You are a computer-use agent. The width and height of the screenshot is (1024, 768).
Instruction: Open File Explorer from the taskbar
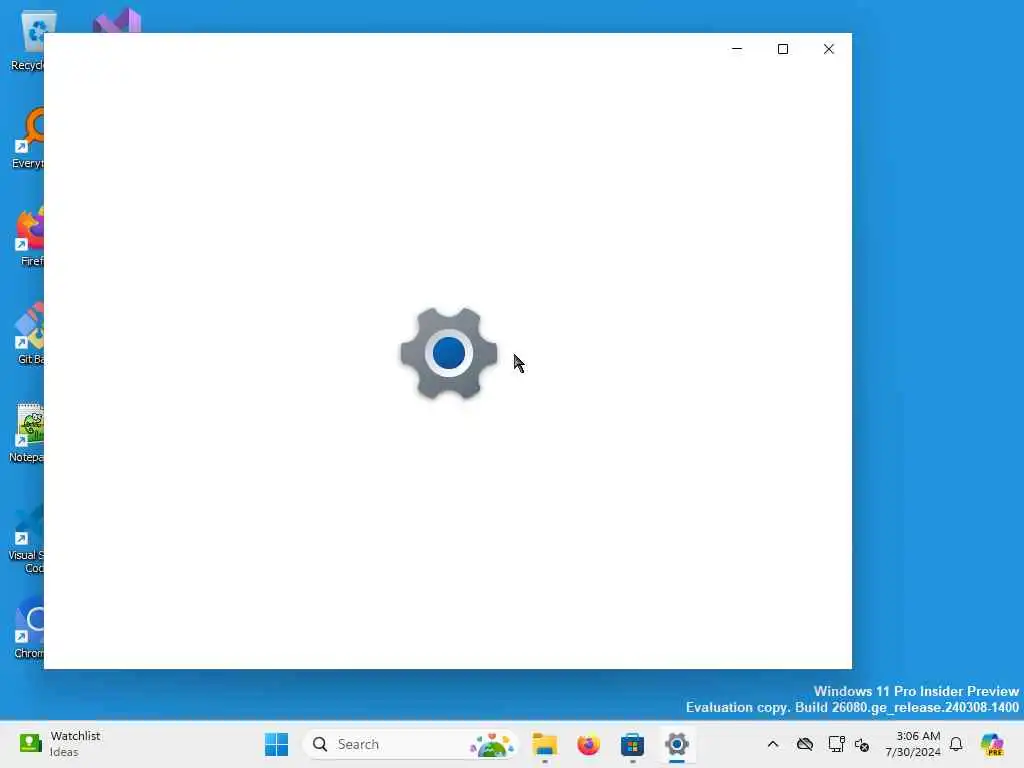(545, 744)
